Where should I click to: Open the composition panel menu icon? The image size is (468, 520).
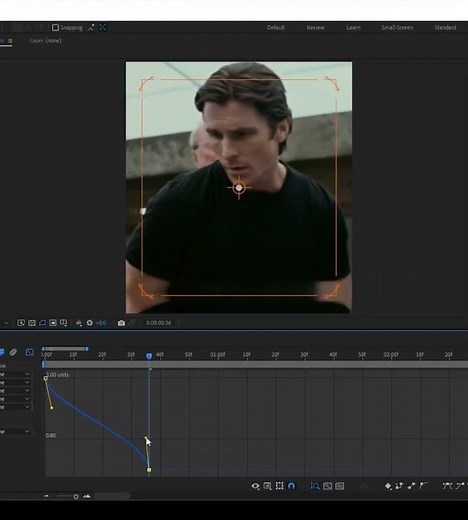(10, 41)
